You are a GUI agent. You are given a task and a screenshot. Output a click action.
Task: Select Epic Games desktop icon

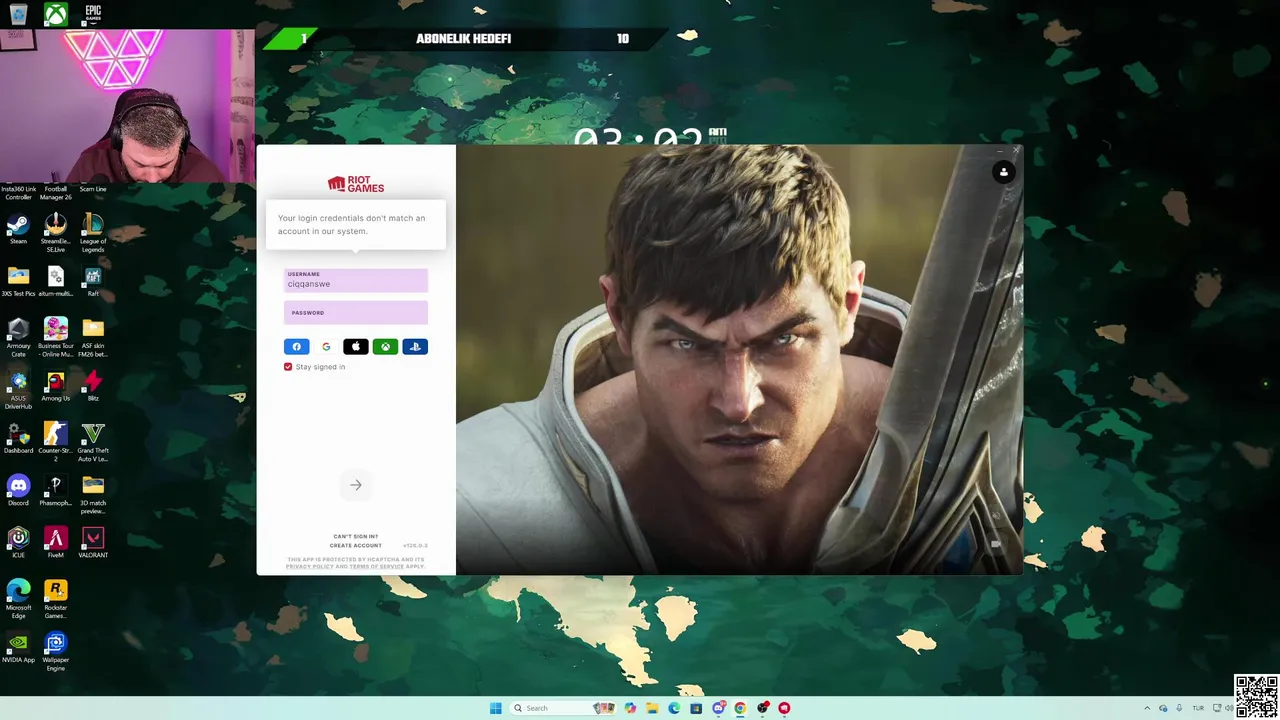click(x=93, y=14)
